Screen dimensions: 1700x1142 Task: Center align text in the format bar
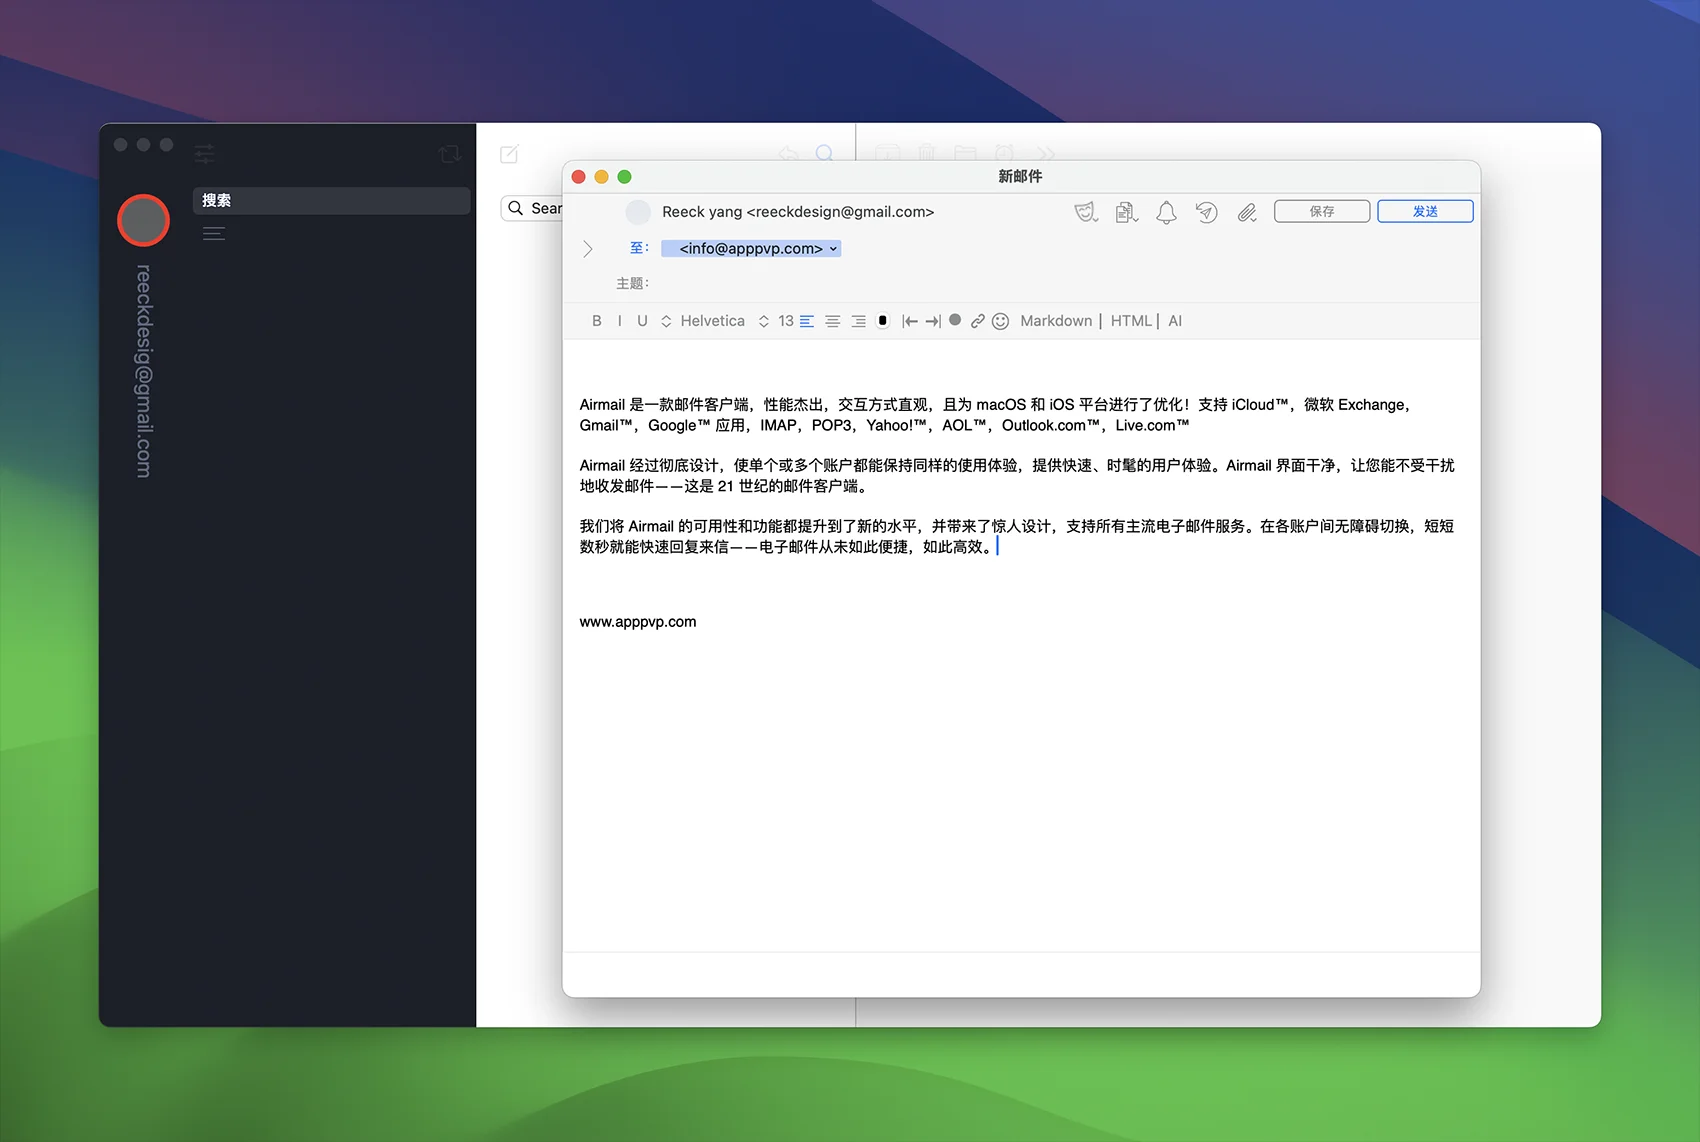pos(832,321)
